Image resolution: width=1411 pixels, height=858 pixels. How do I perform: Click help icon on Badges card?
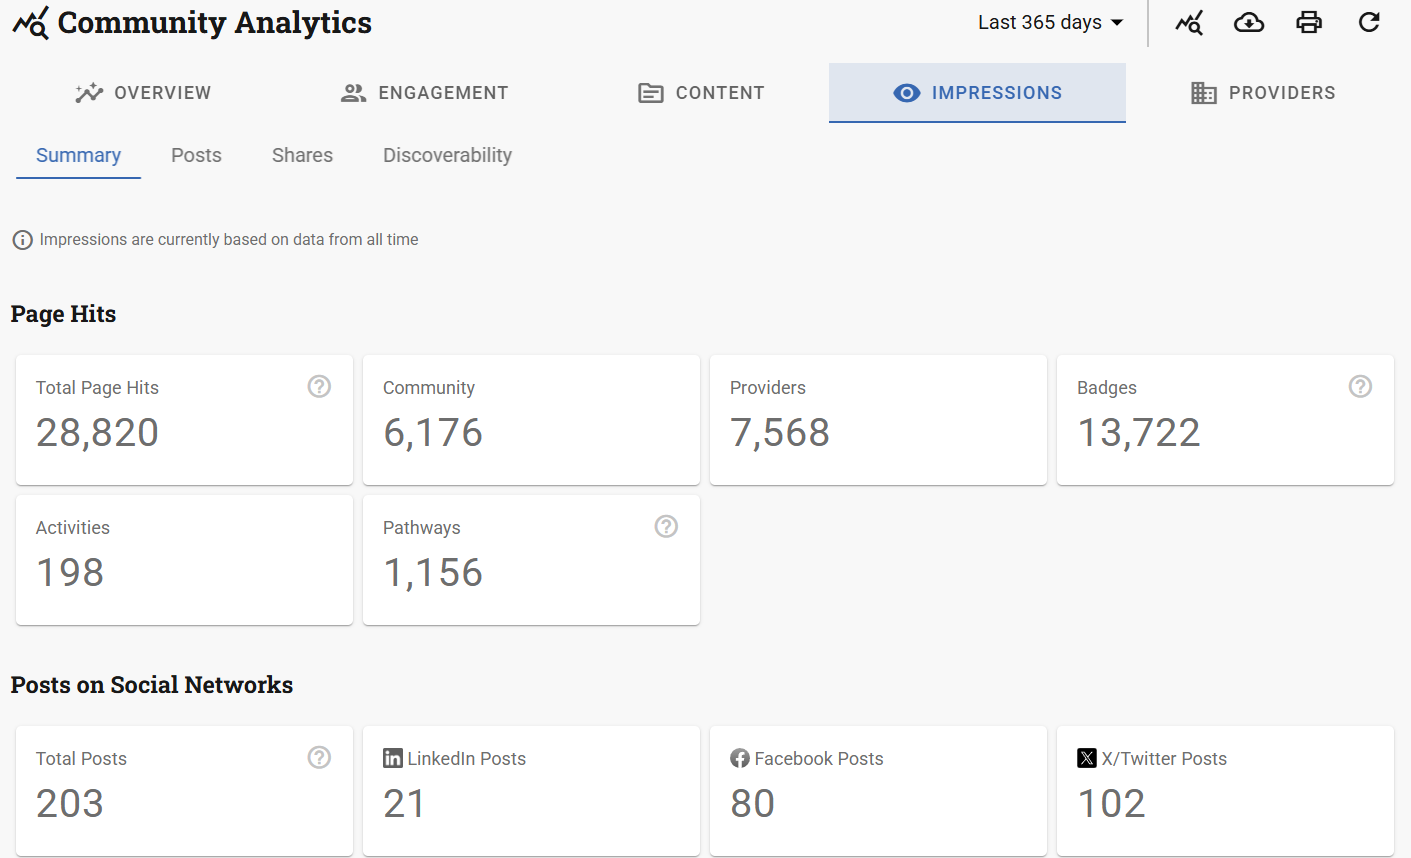[1360, 387]
